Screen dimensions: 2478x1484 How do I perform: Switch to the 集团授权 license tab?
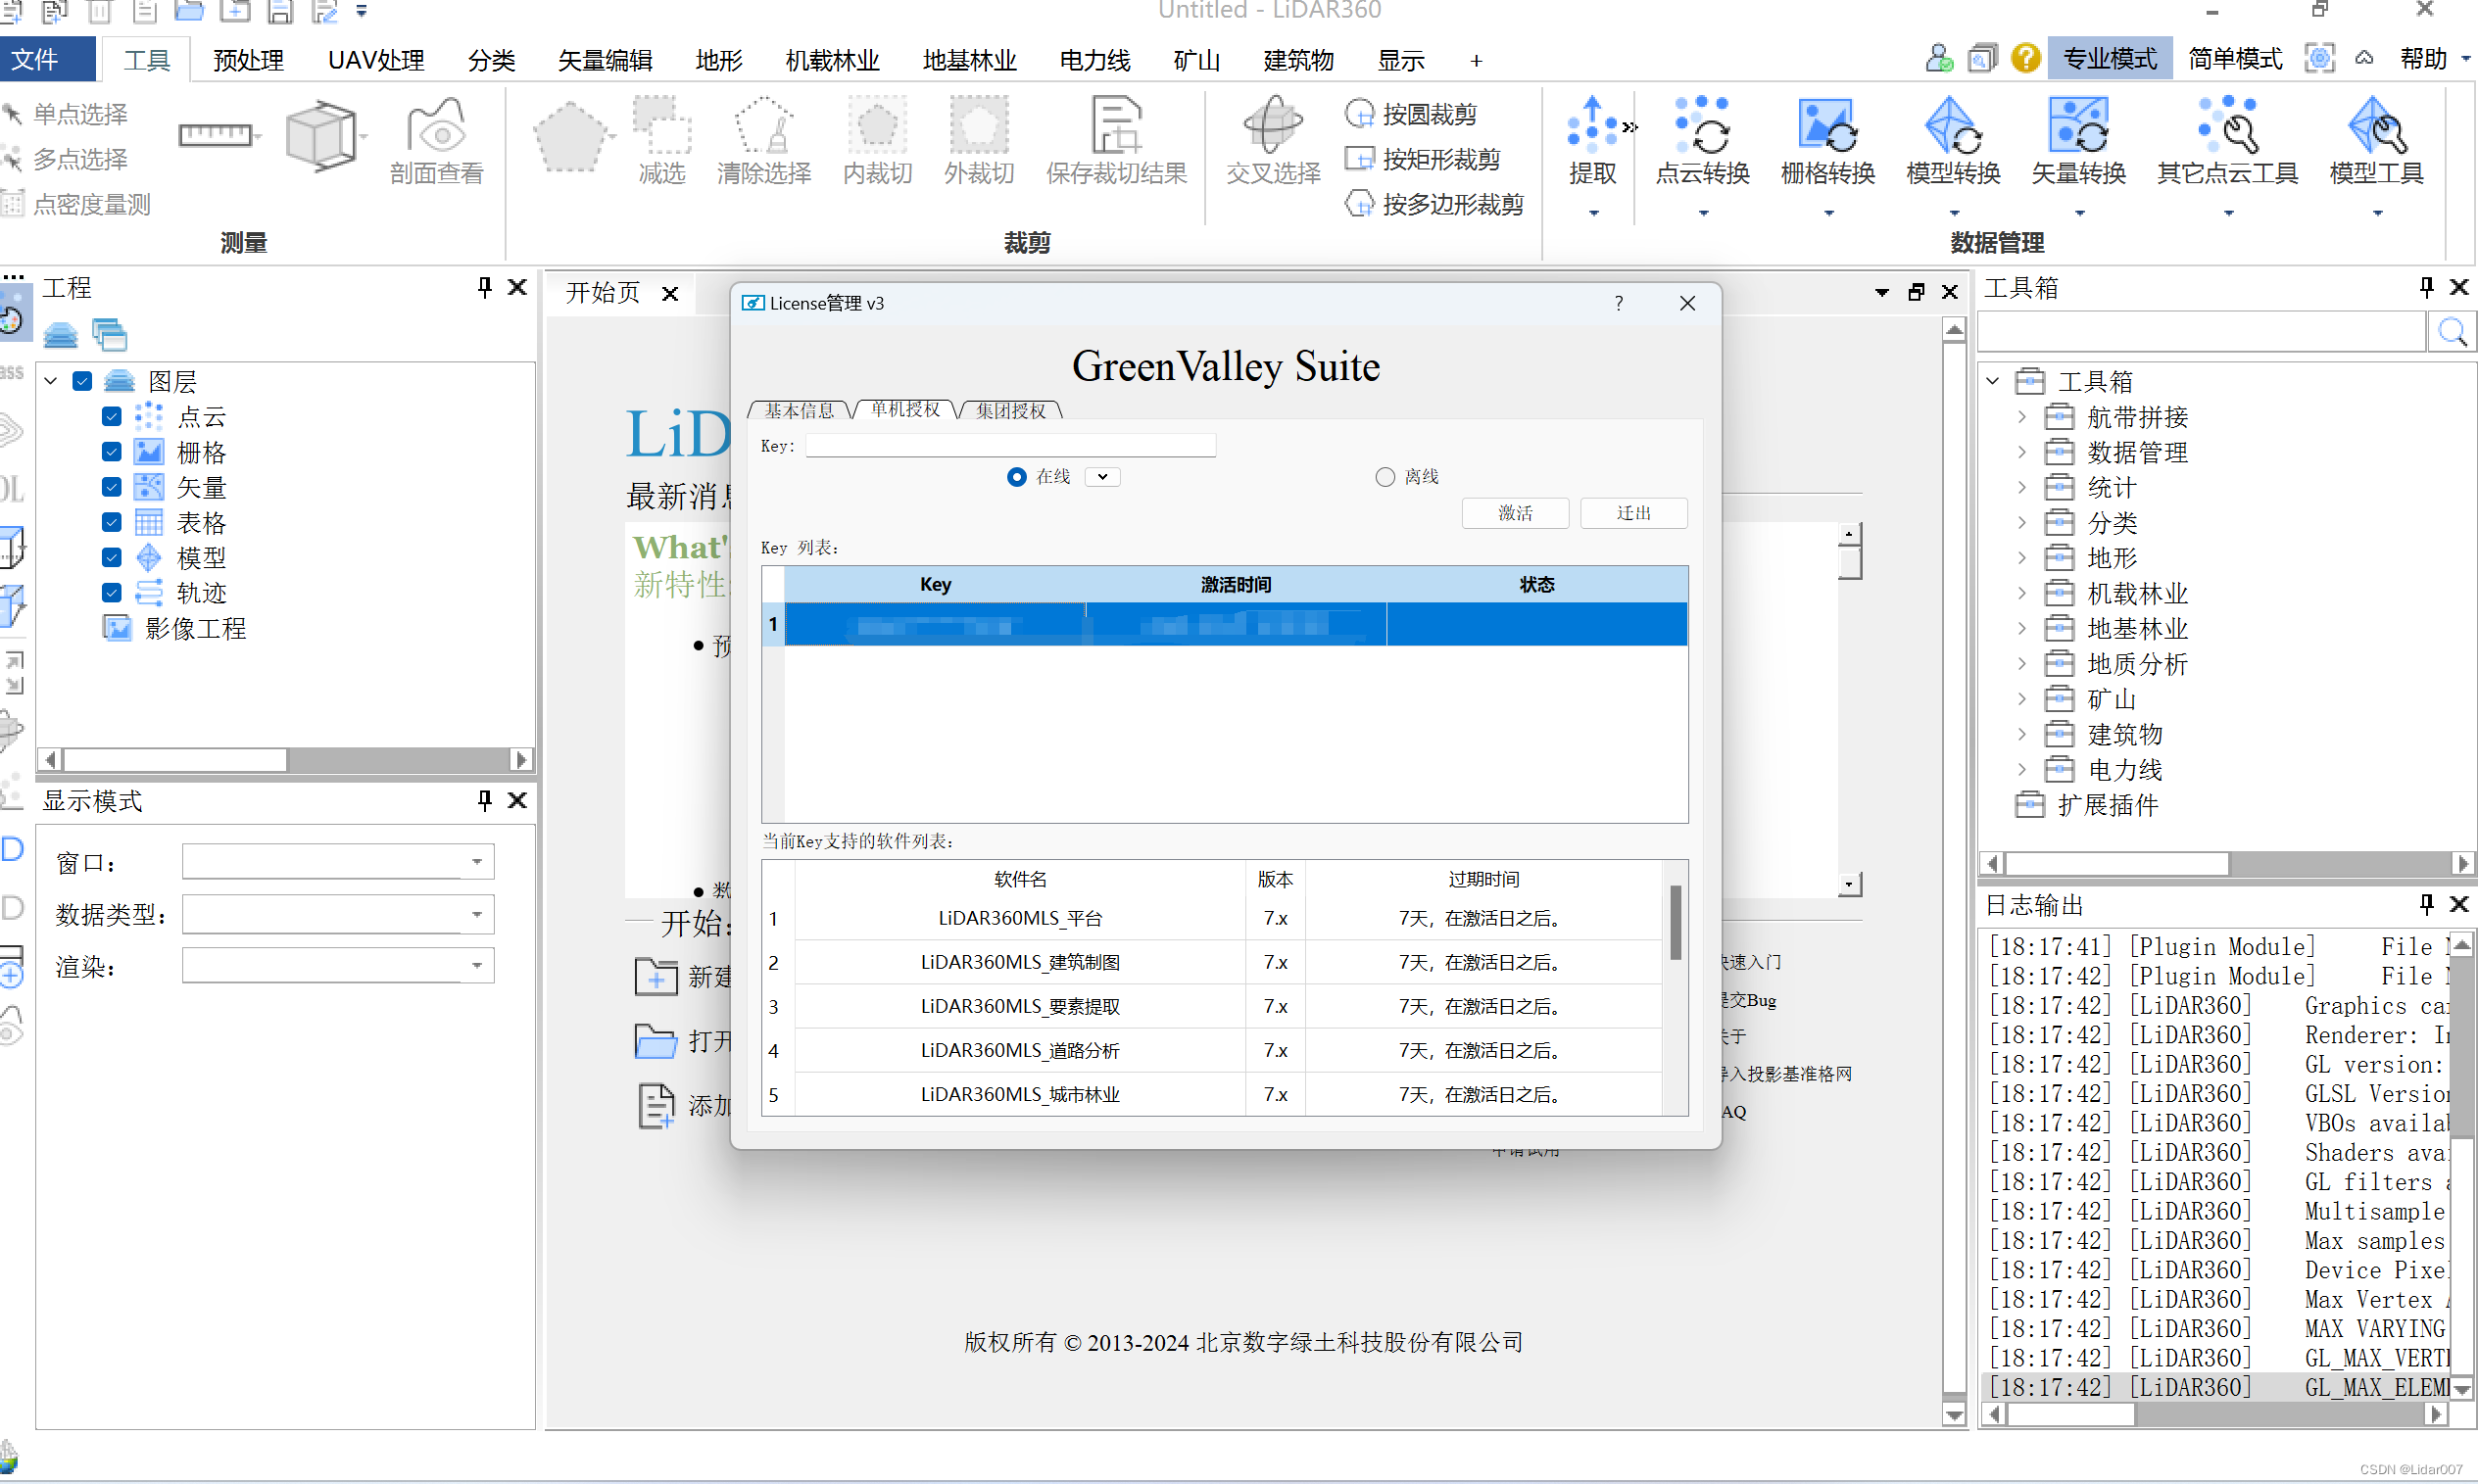[1011, 410]
